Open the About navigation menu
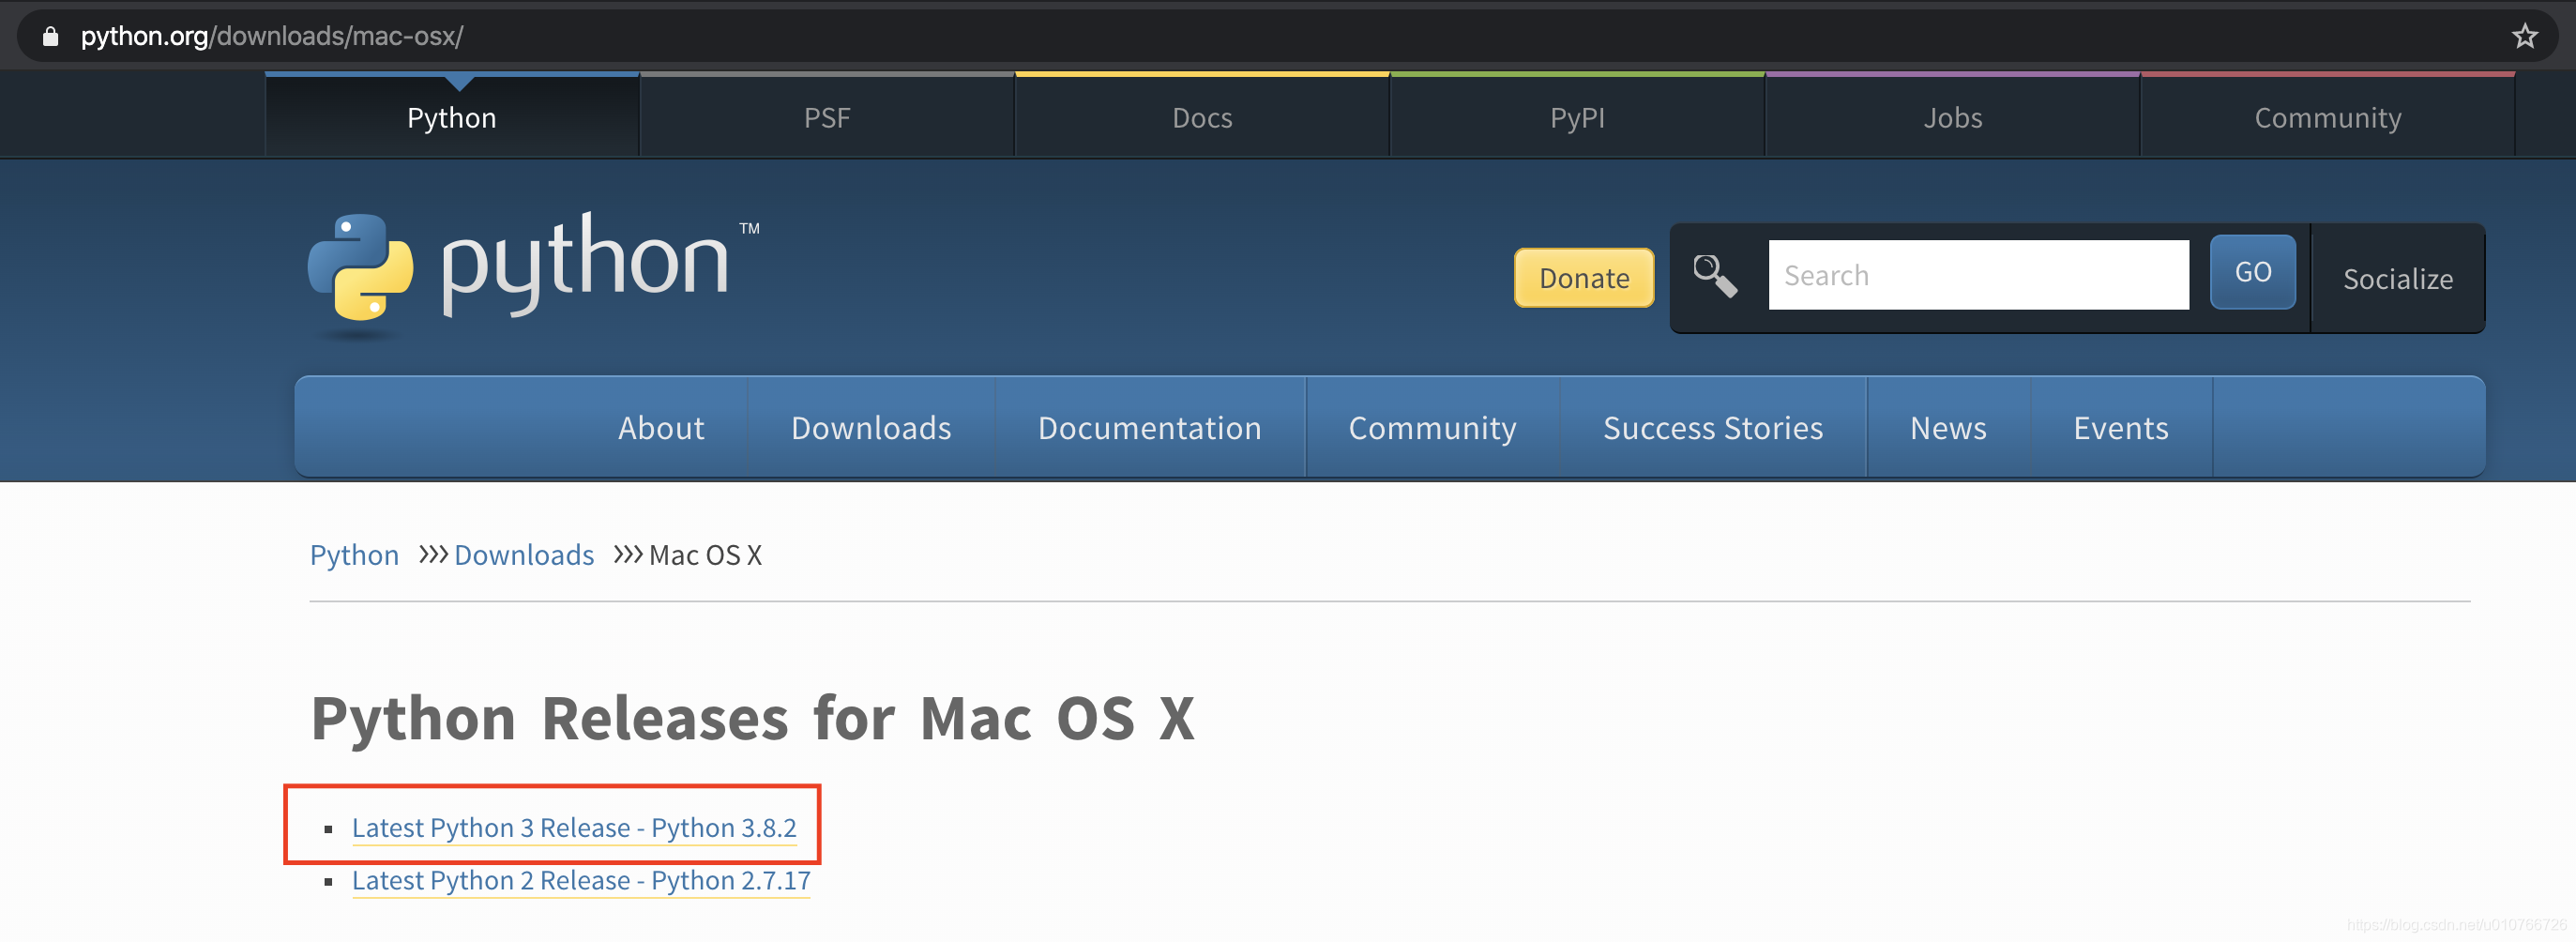Screen dimensions: 2576x942 point(661,428)
